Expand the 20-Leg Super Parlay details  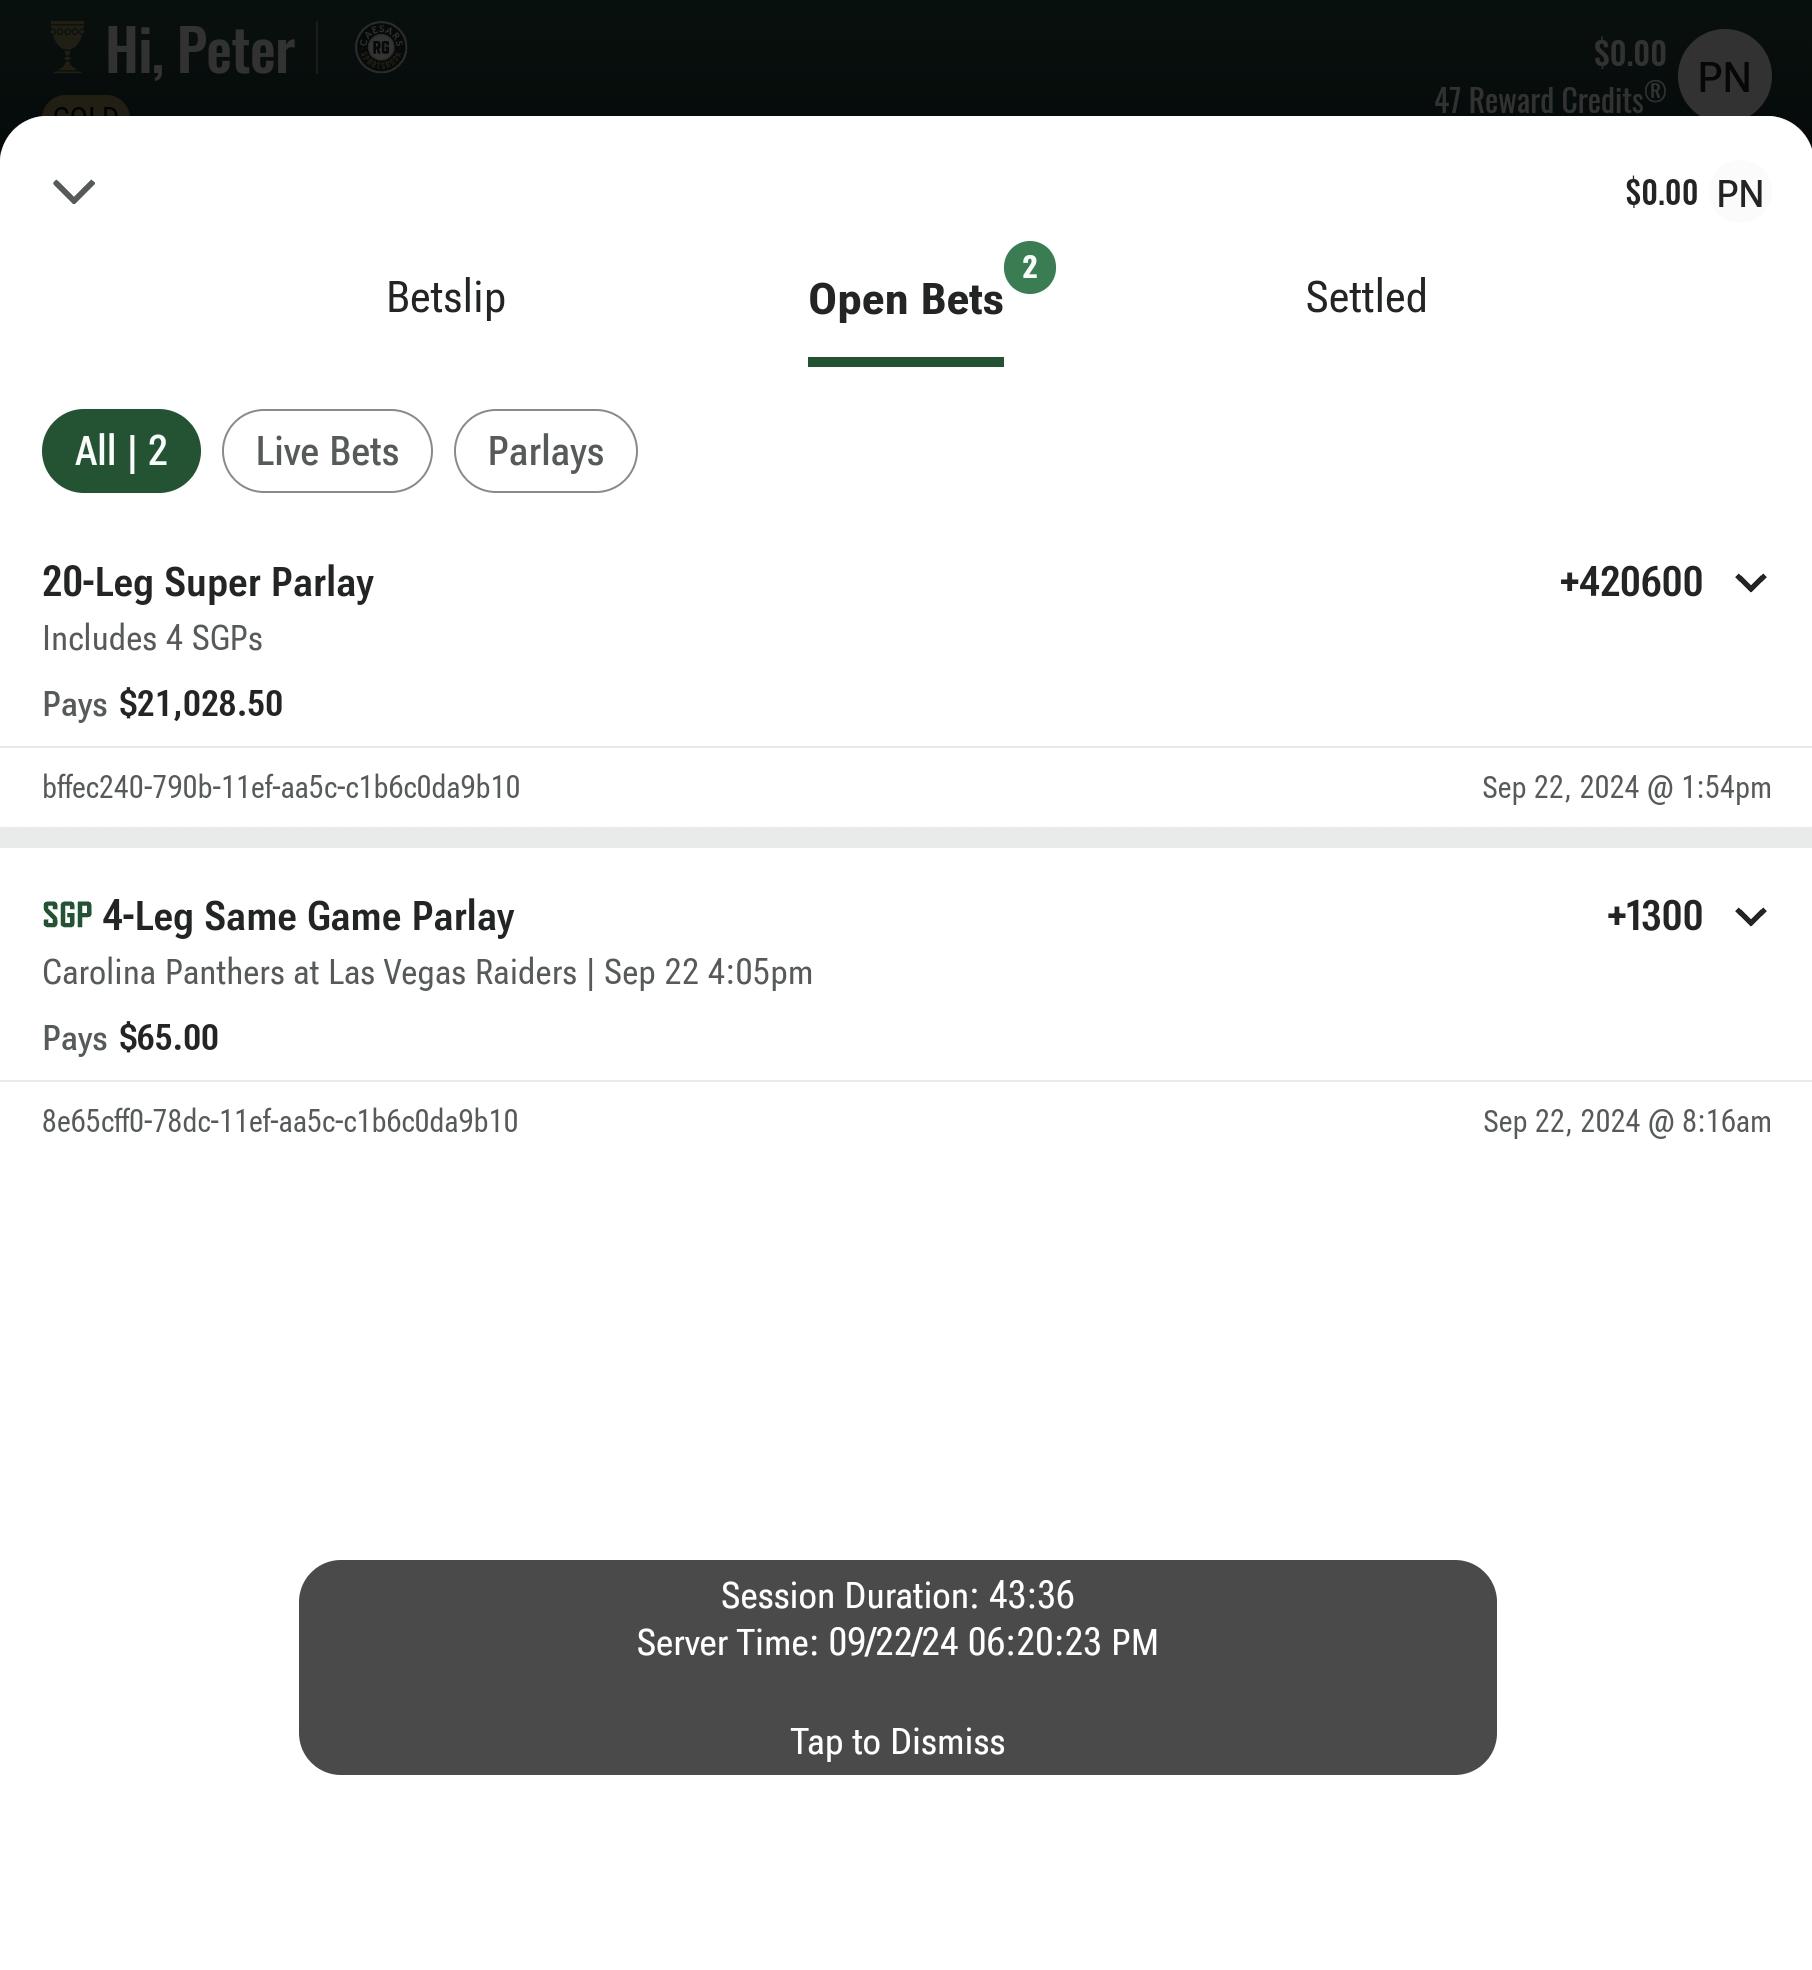[x=1751, y=582]
